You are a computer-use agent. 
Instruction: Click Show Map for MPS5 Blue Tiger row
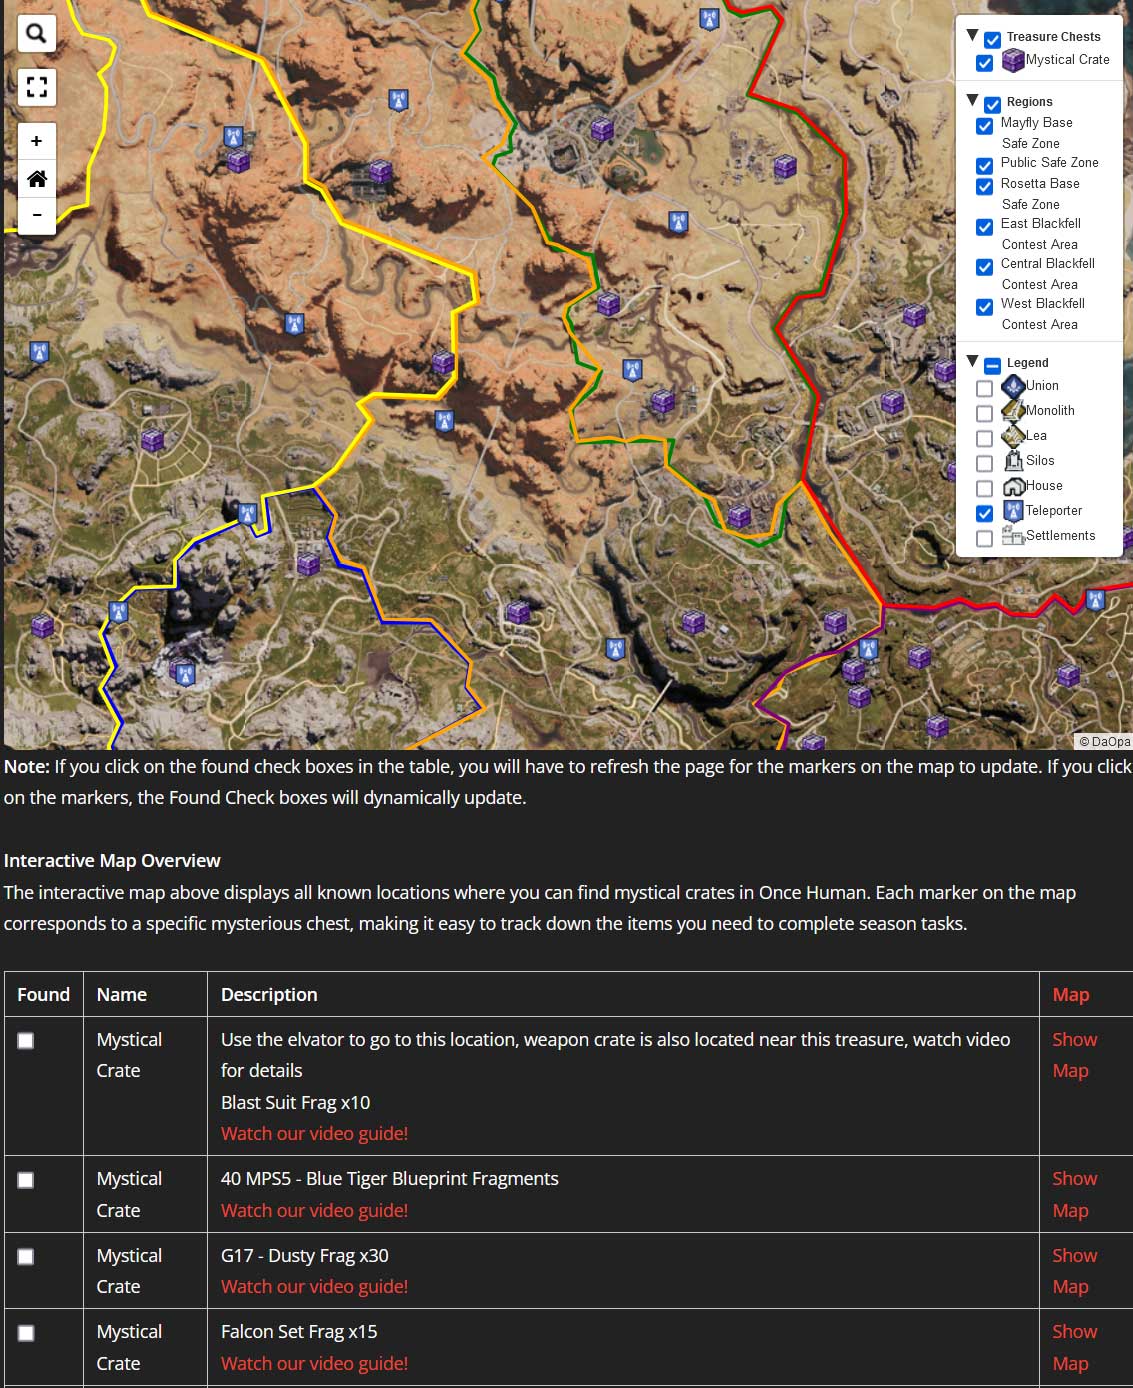coord(1074,1194)
